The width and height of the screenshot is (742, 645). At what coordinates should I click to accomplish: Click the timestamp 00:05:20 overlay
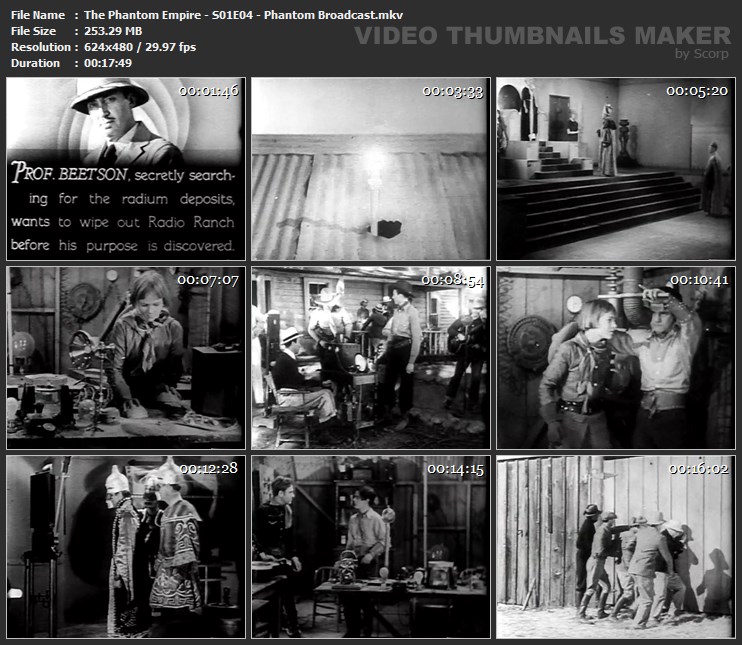pos(697,91)
